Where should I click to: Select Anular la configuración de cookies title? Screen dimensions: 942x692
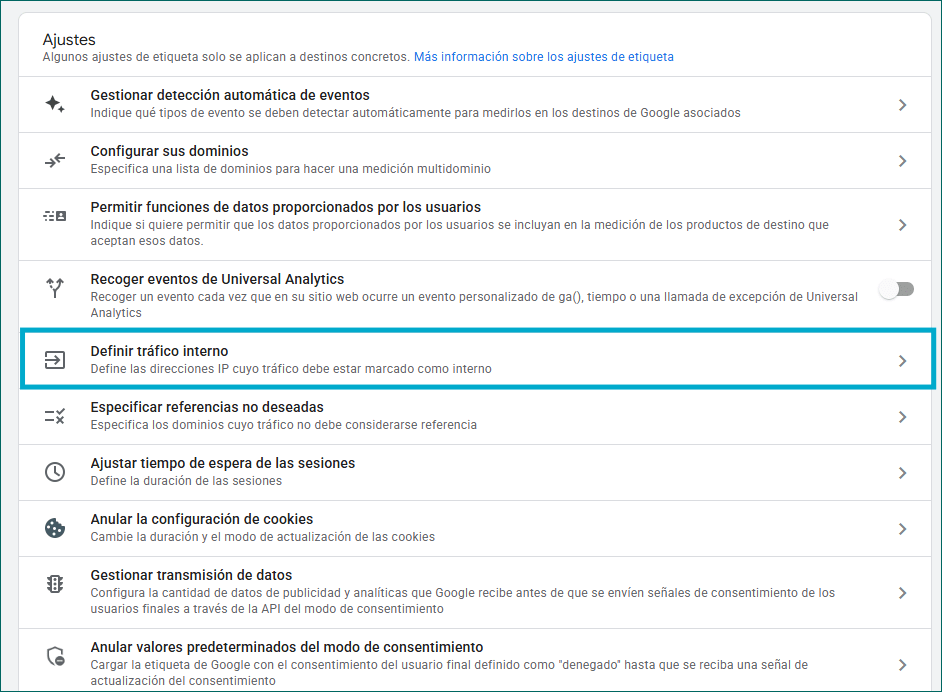[x=201, y=519]
